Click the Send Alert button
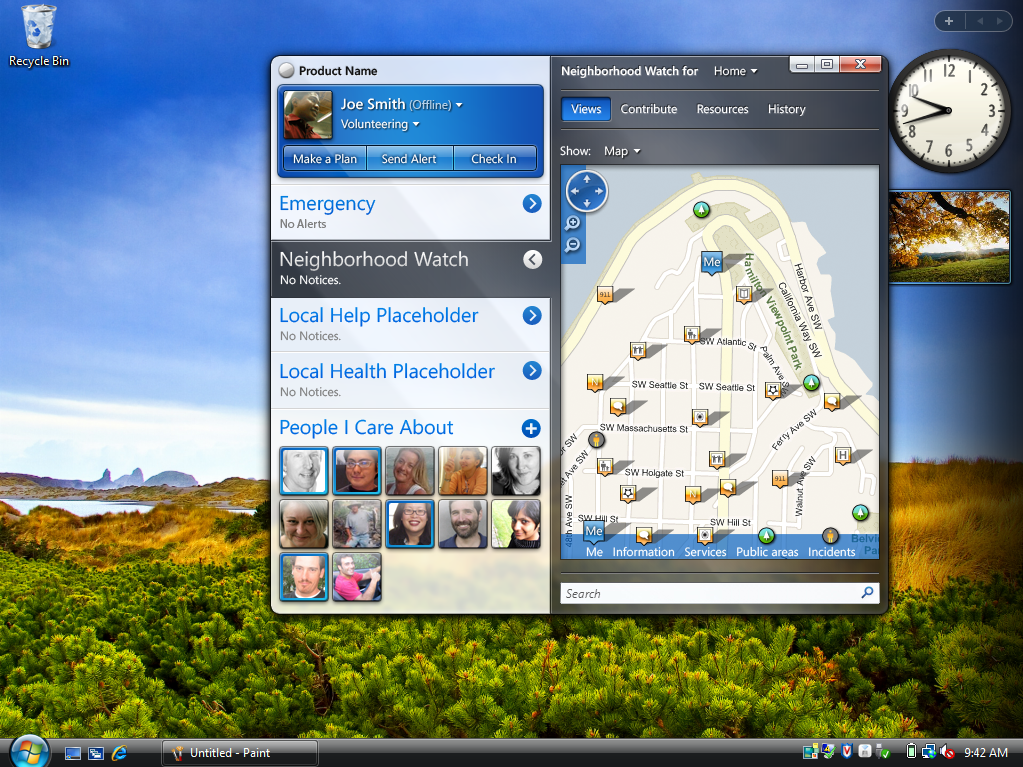Screen dimensions: 1023x767 409,158
